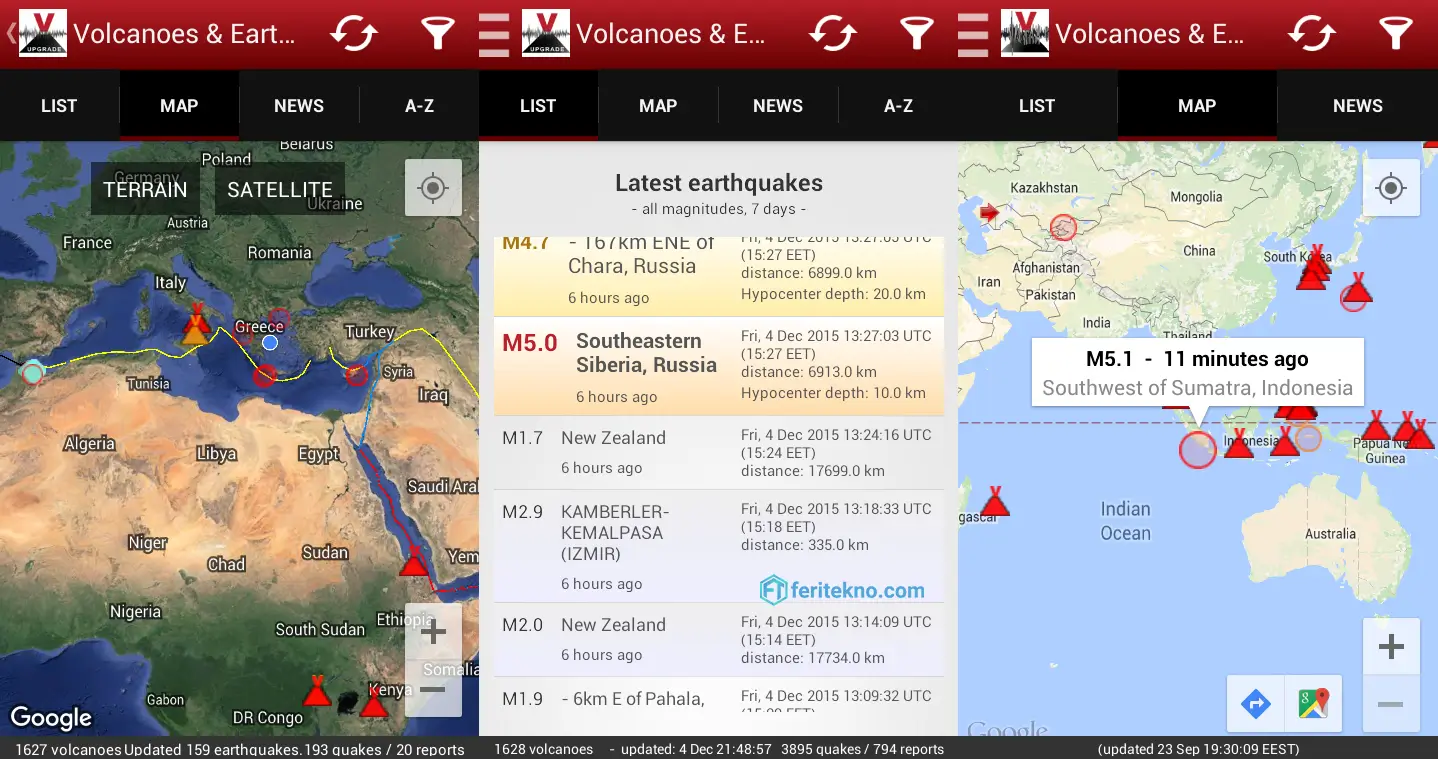Tap '1627 volcanoes' status text in left panel

click(68, 749)
